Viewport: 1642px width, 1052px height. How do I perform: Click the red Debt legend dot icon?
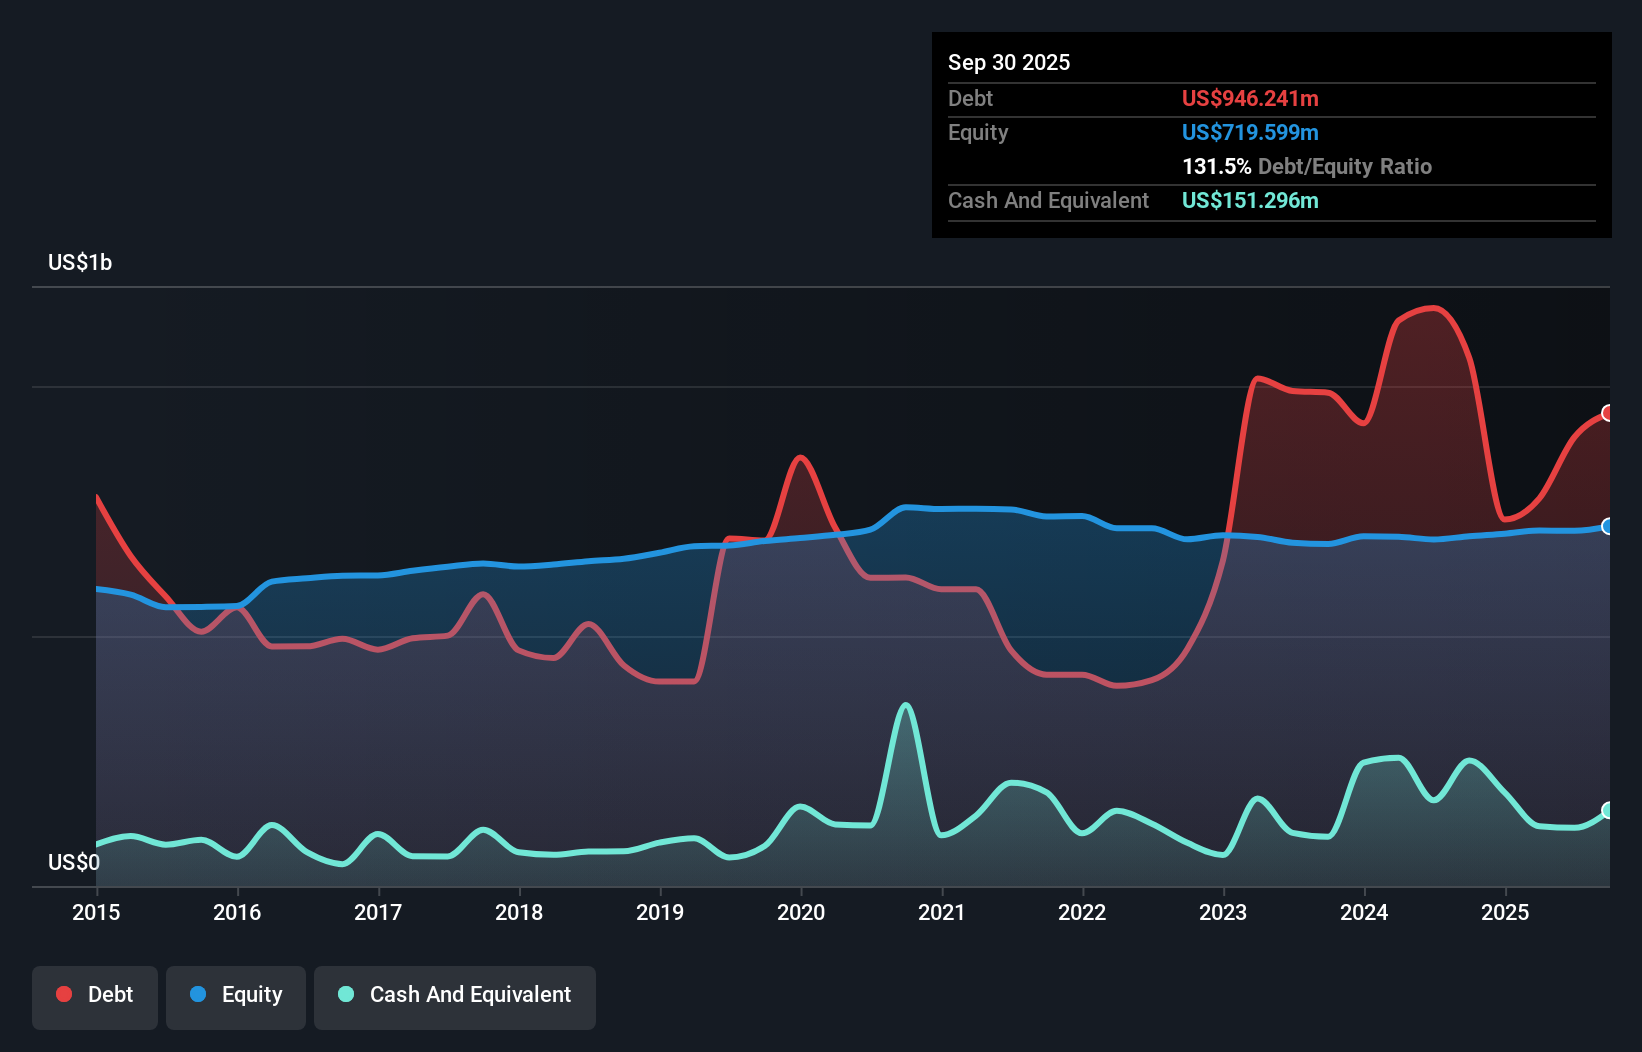(62, 994)
